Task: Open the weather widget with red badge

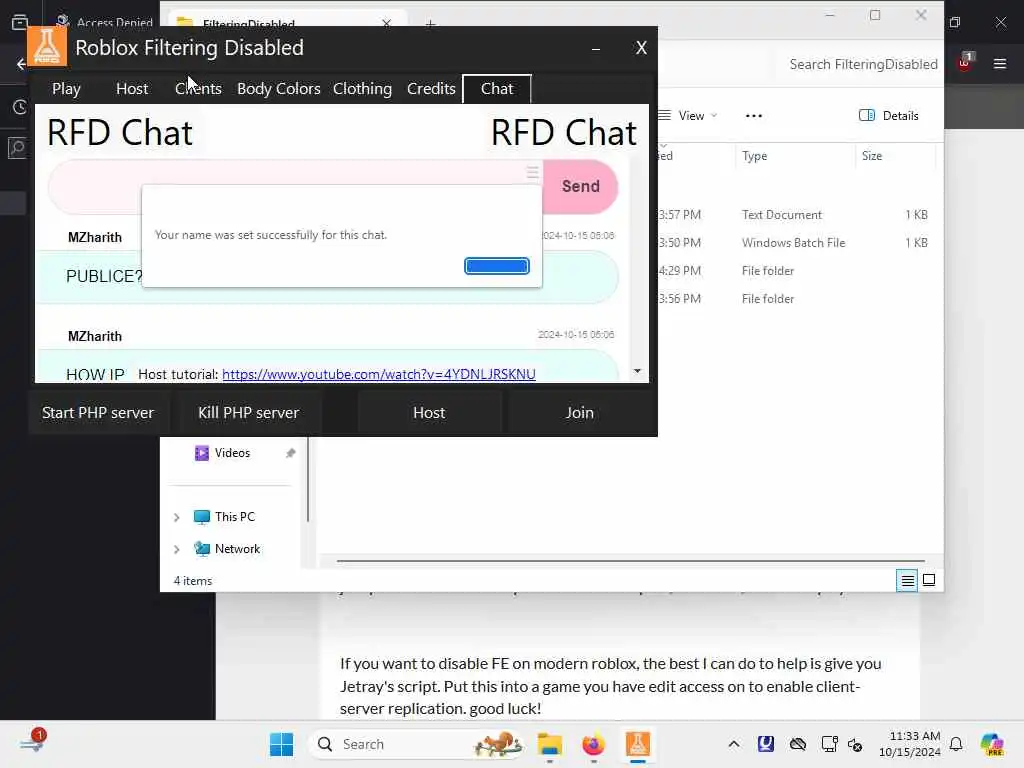Action: 33,743
